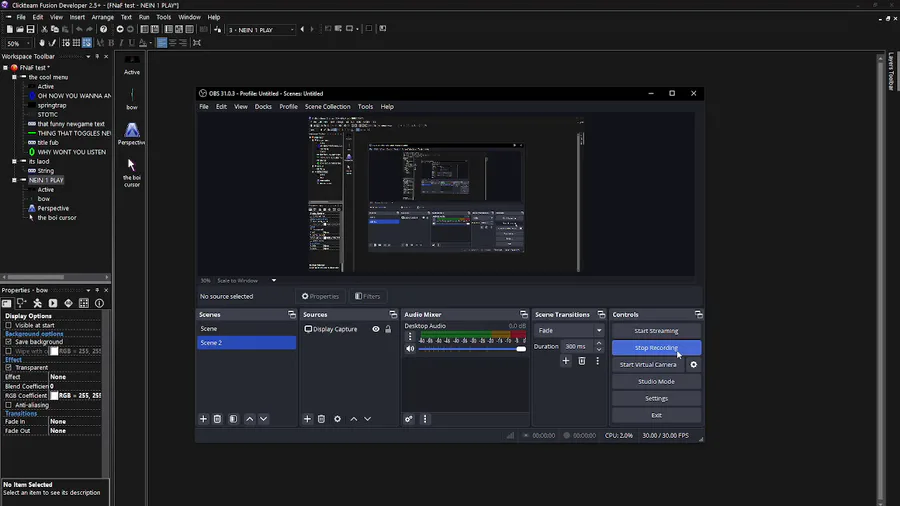This screenshot has width=900, height=506.
Task: Collapse FNaF test root node
Action: click(x=6, y=68)
